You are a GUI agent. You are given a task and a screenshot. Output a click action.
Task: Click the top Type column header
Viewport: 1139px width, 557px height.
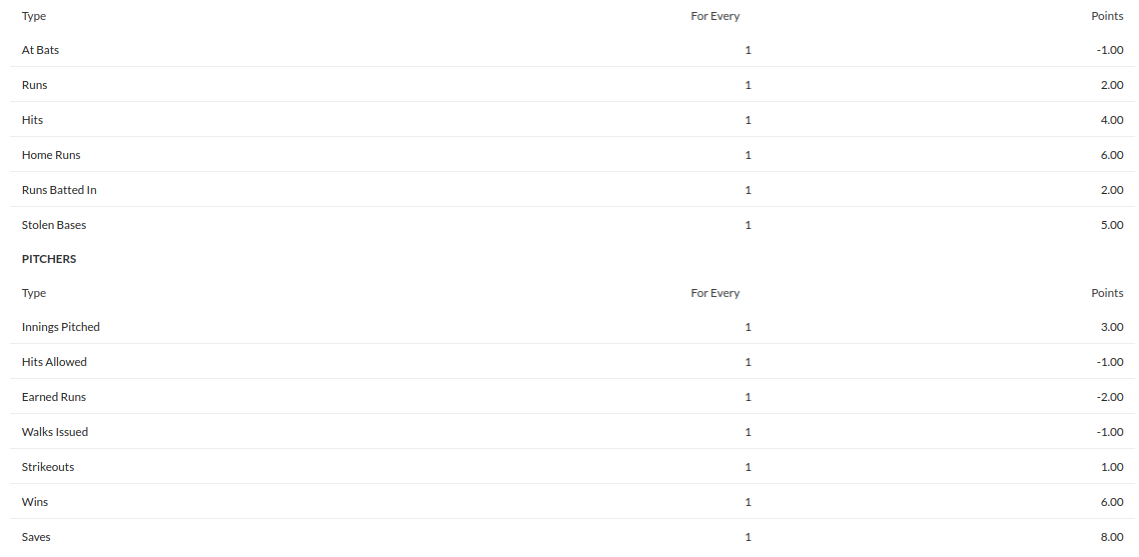point(33,16)
